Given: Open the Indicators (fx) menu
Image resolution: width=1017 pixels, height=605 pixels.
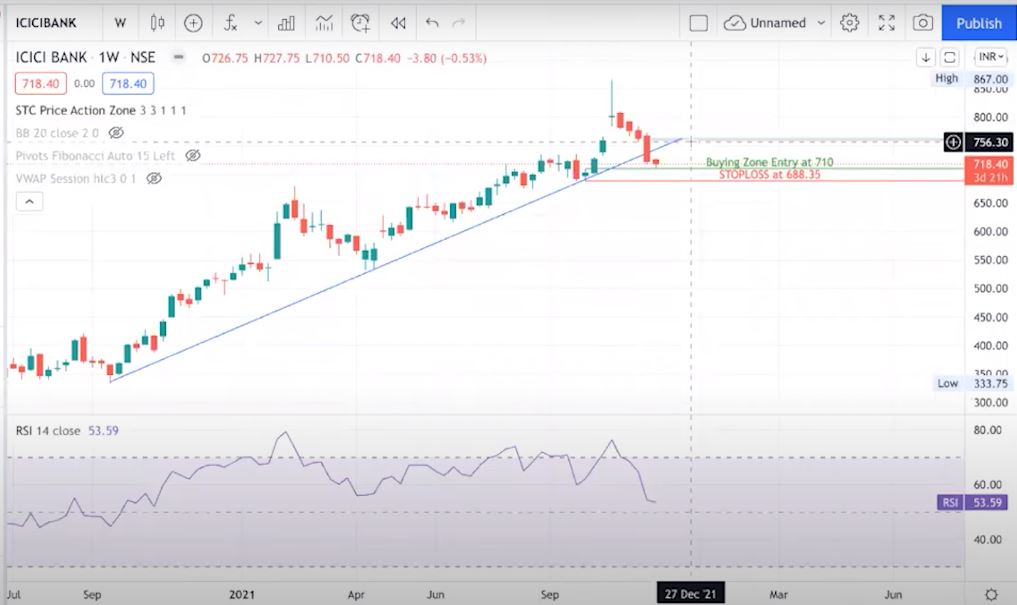Looking at the screenshot, I should [231, 23].
